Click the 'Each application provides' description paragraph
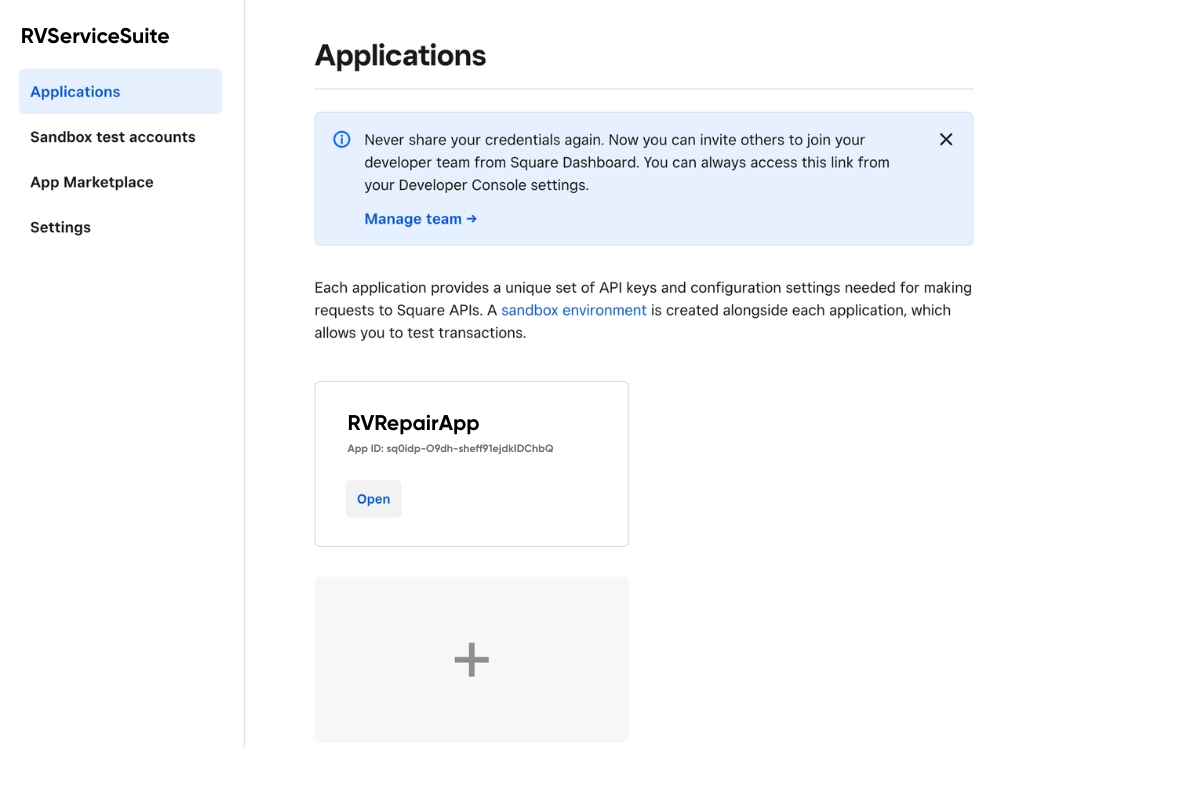Screen dimensions: 1200x800 click(642, 310)
